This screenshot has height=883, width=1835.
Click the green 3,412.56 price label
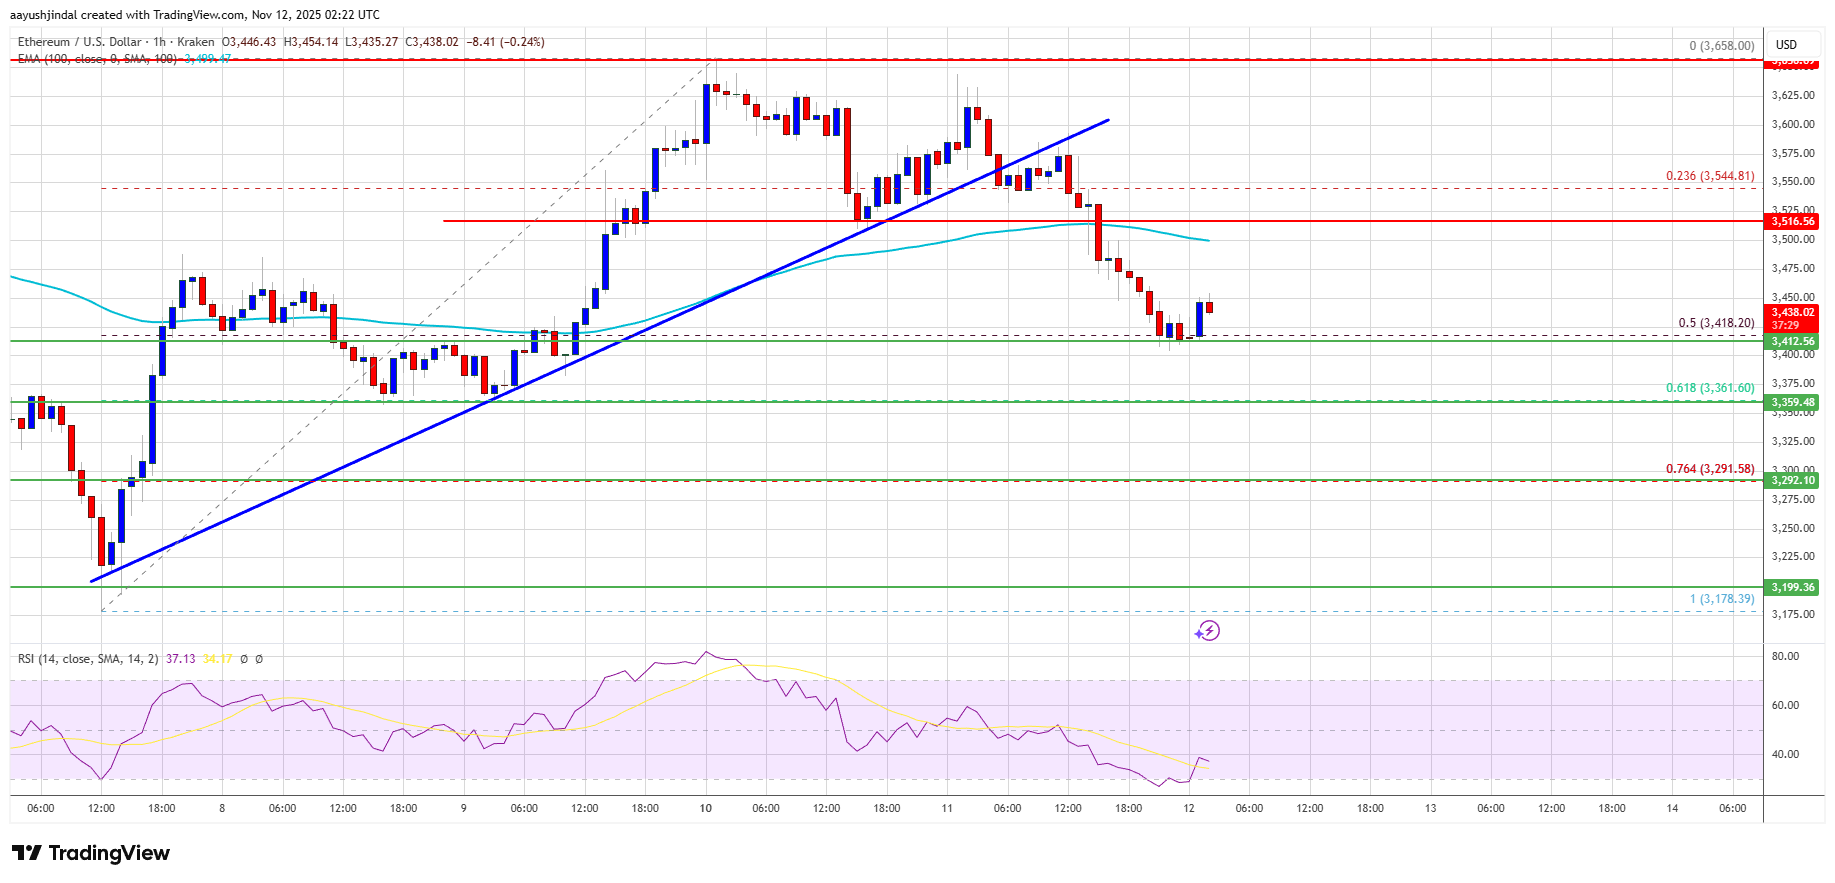[1792, 341]
